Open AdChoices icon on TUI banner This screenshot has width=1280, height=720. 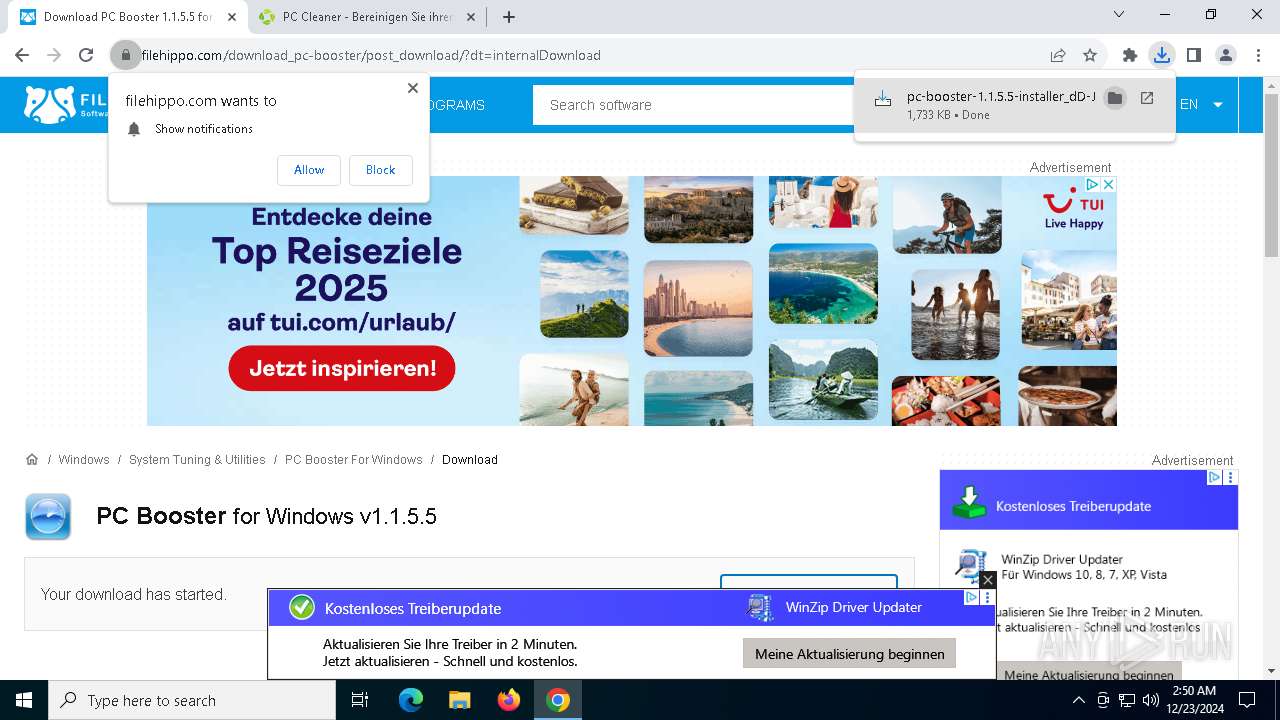pos(1093,185)
